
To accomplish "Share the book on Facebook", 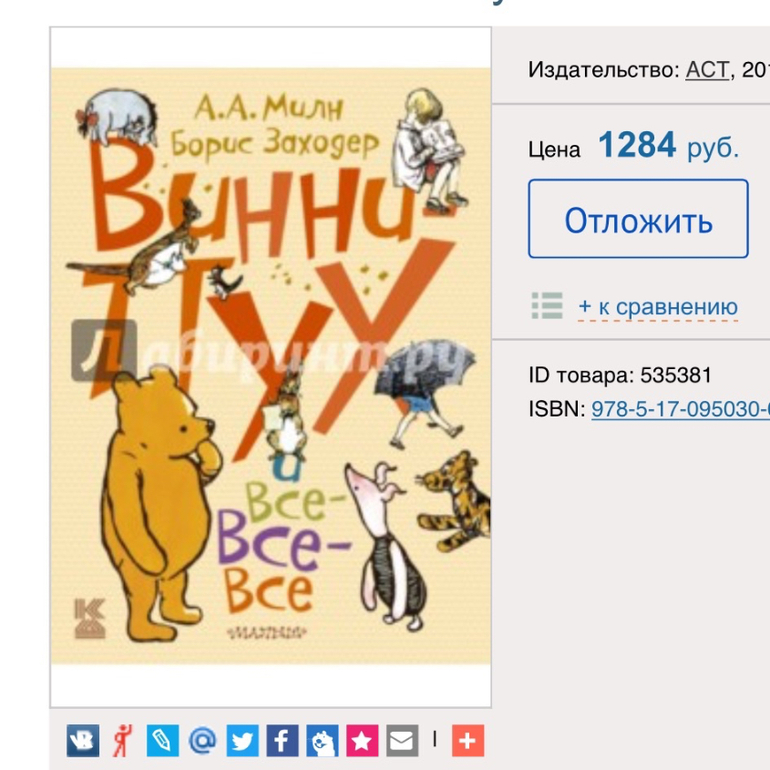I will 282,740.
